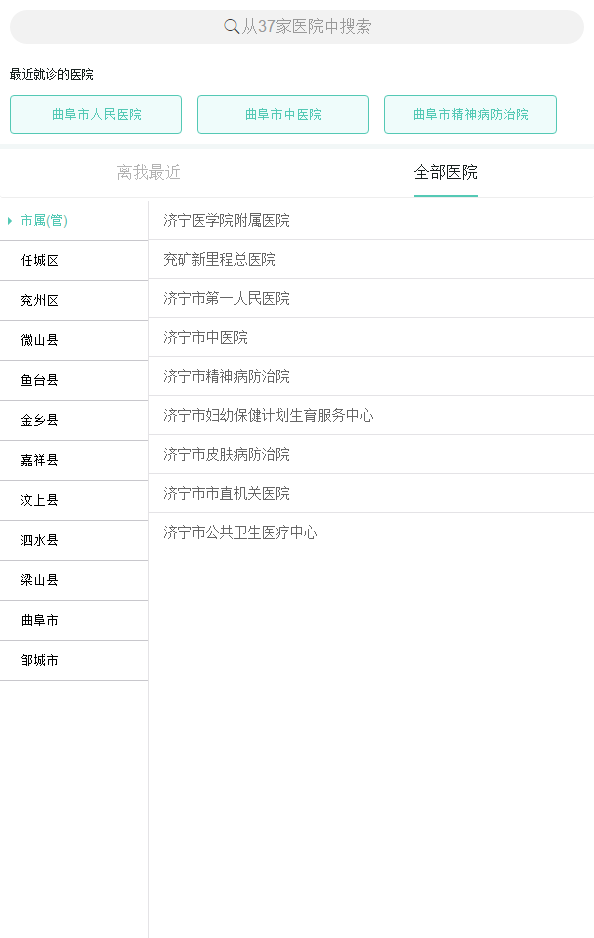The width and height of the screenshot is (594, 938).
Task: Select the 任城区 district
Action: [x=74, y=261]
